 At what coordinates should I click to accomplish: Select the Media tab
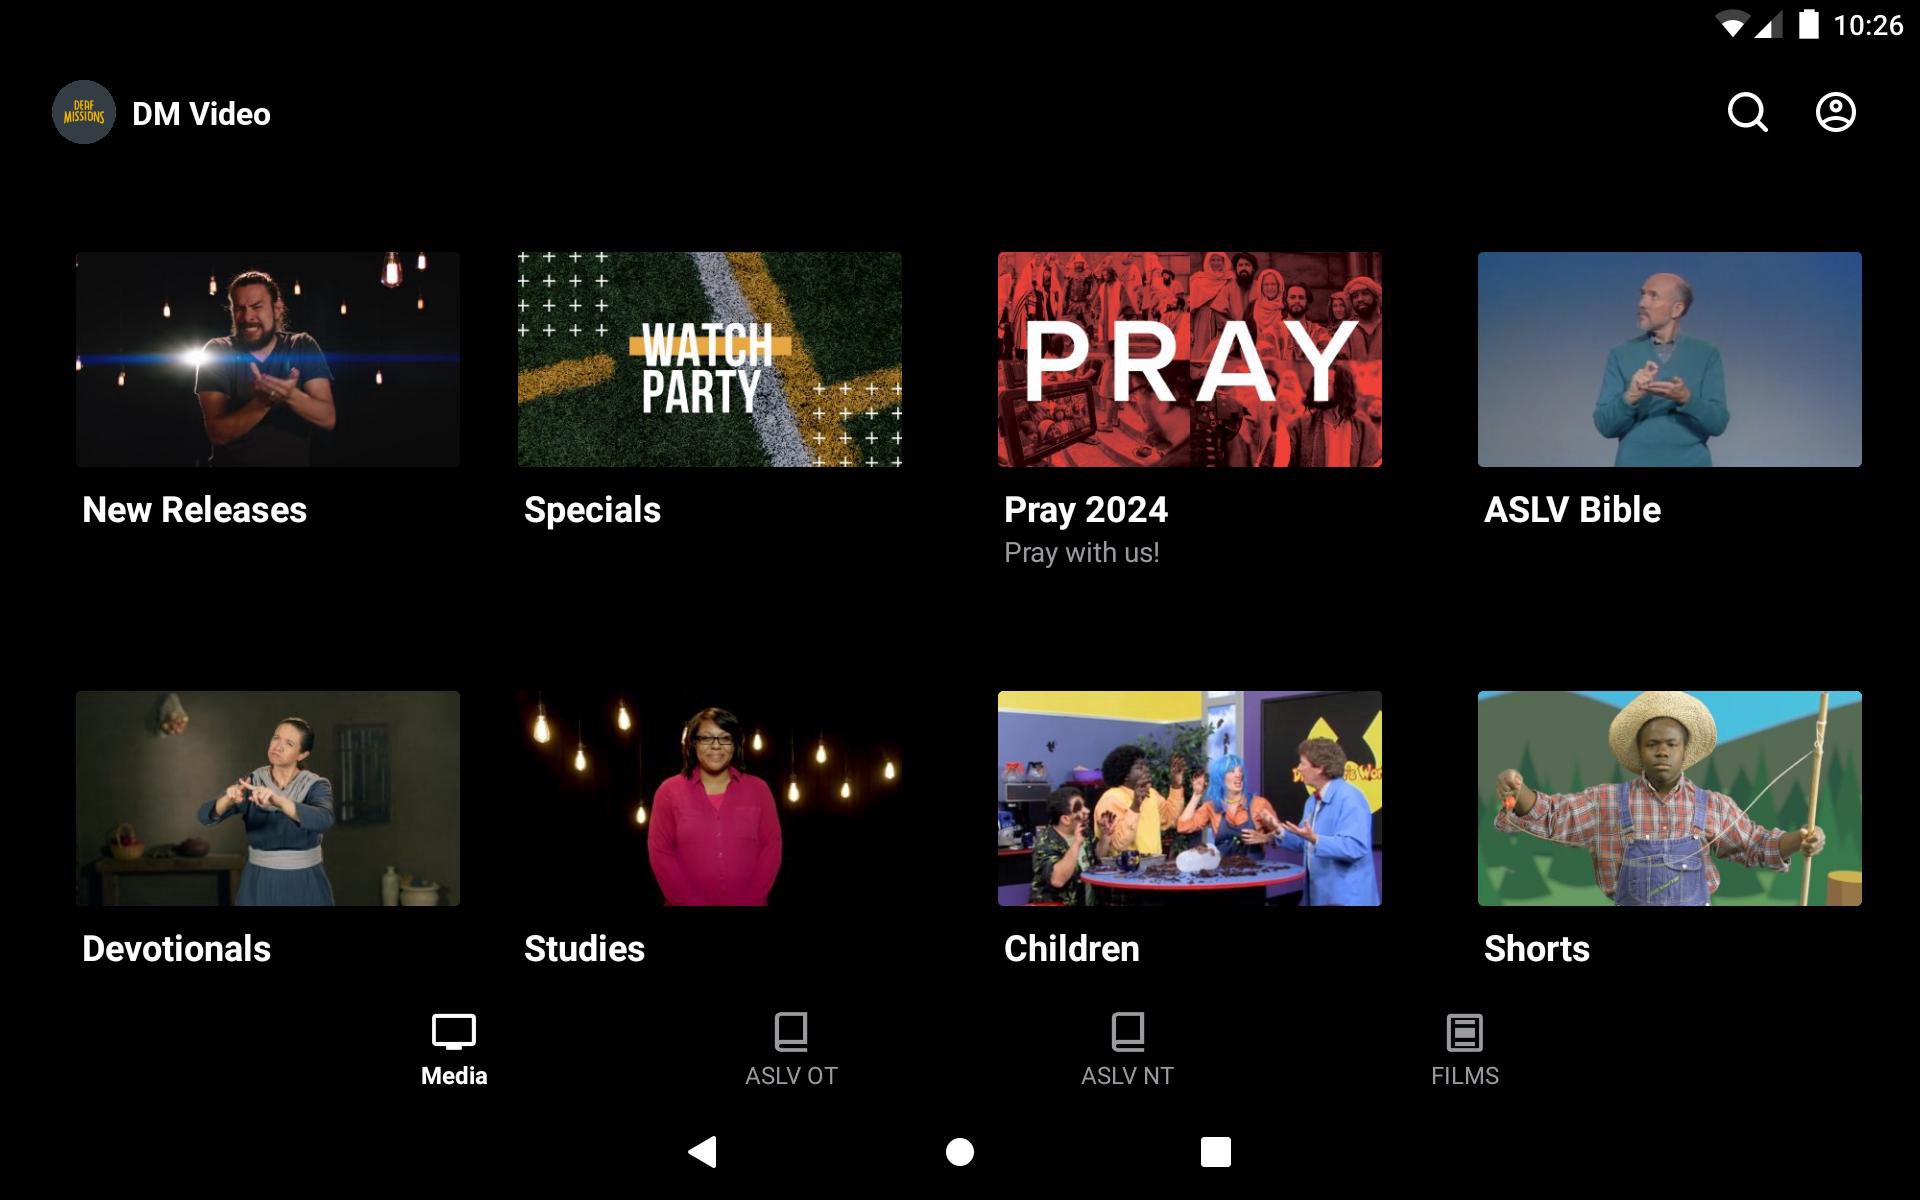(454, 1050)
